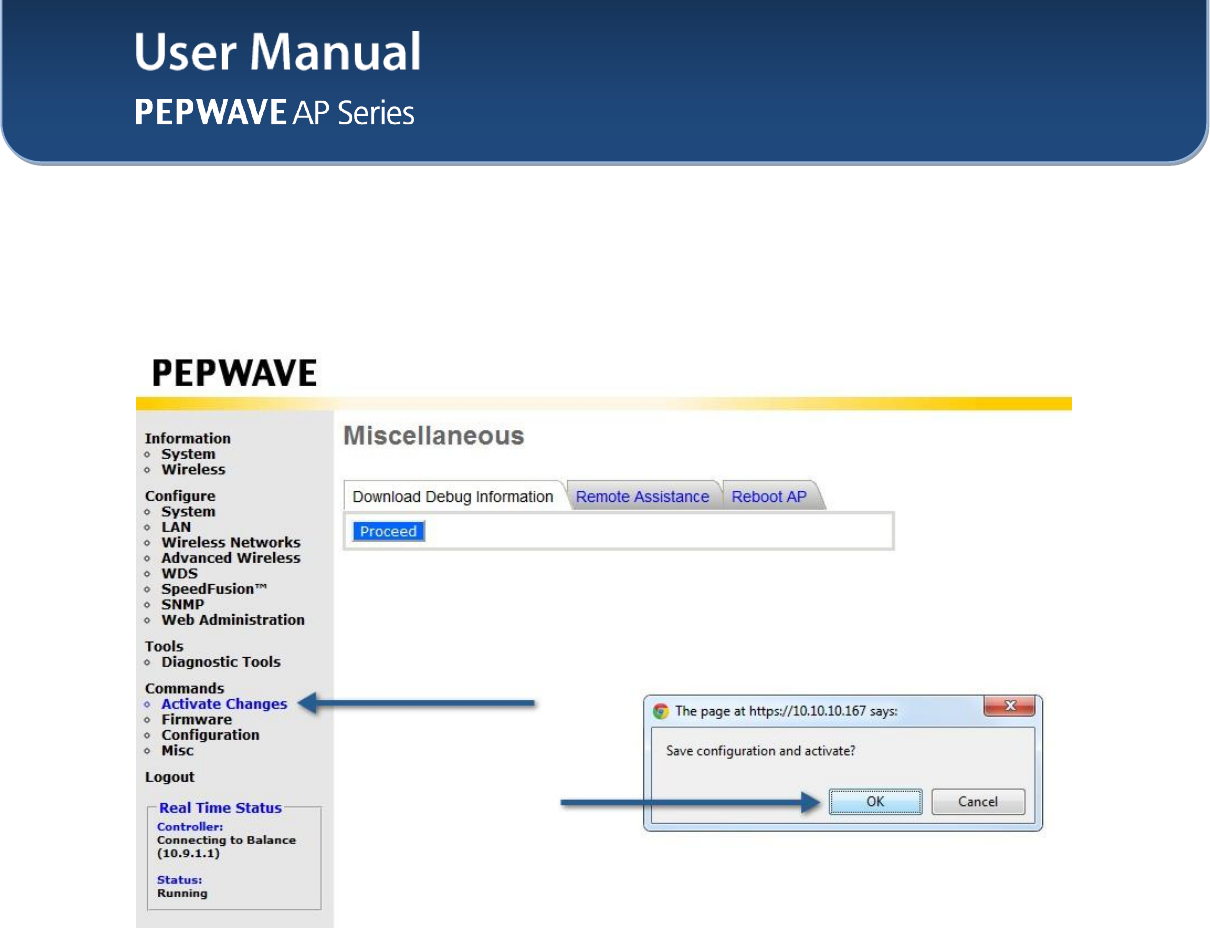This screenshot has height=928, width=1210.
Task: Click the Proceed button
Action: [x=388, y=532]
